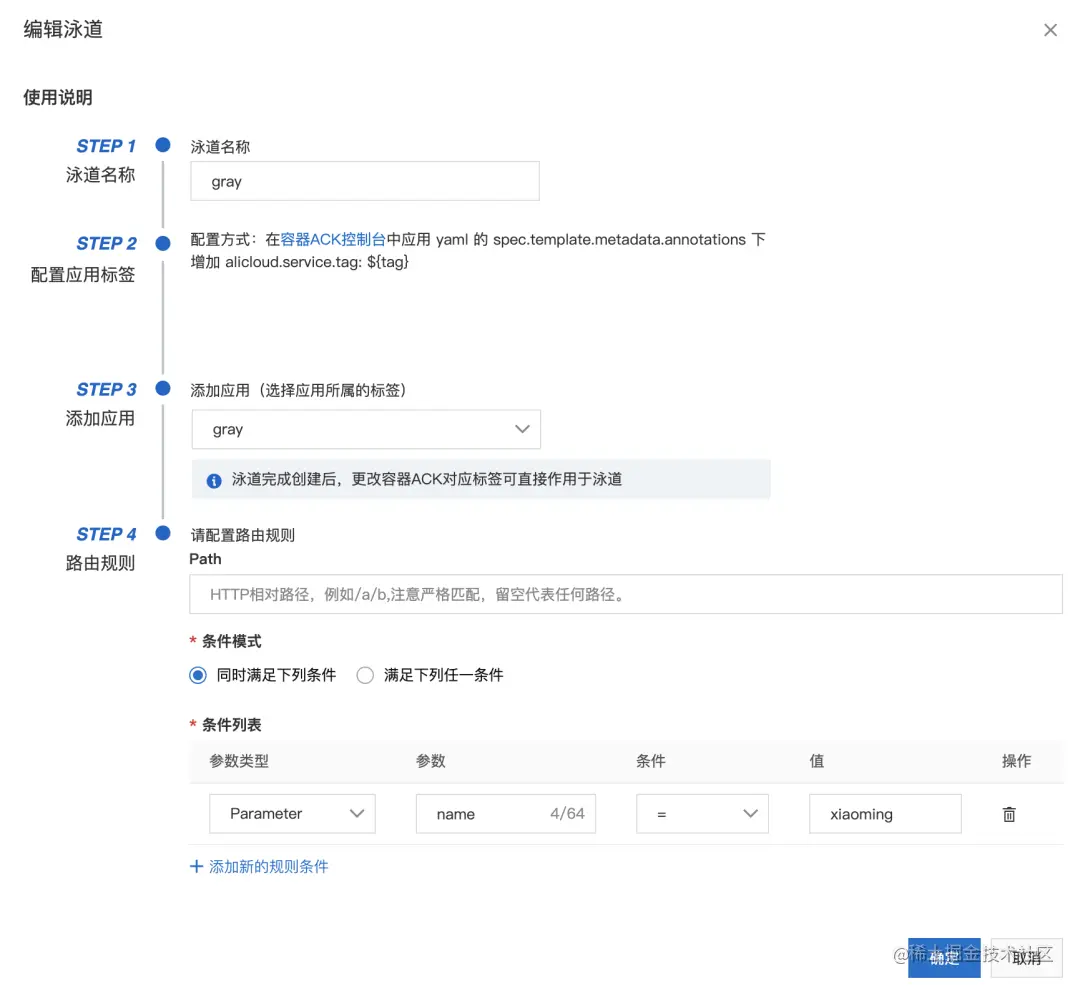
Task: Click the 条件模式 label
Action: 231,641
